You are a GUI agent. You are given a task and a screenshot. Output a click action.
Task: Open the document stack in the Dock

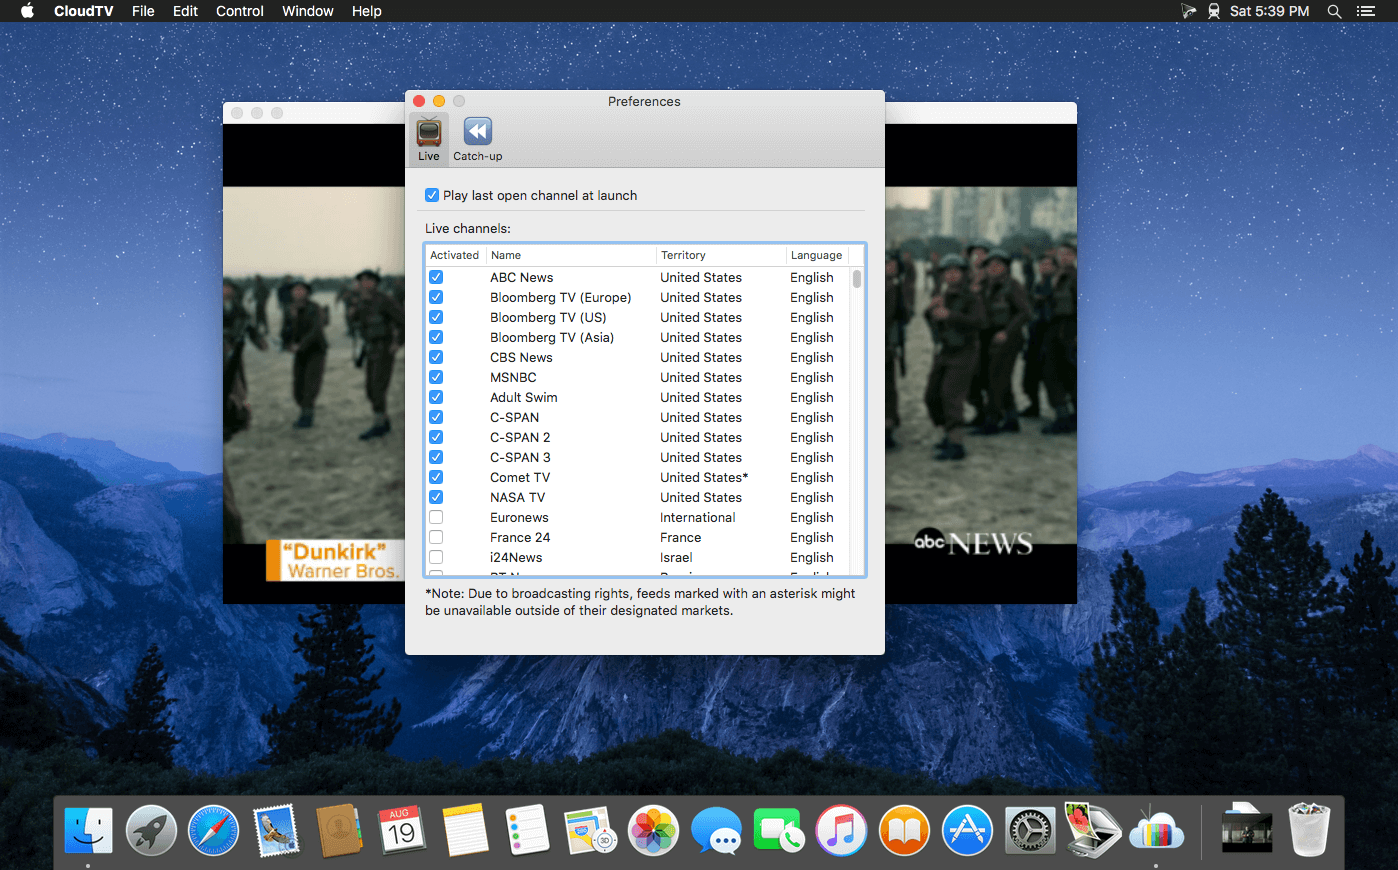pyautogui.click(x=1247, y=830)
